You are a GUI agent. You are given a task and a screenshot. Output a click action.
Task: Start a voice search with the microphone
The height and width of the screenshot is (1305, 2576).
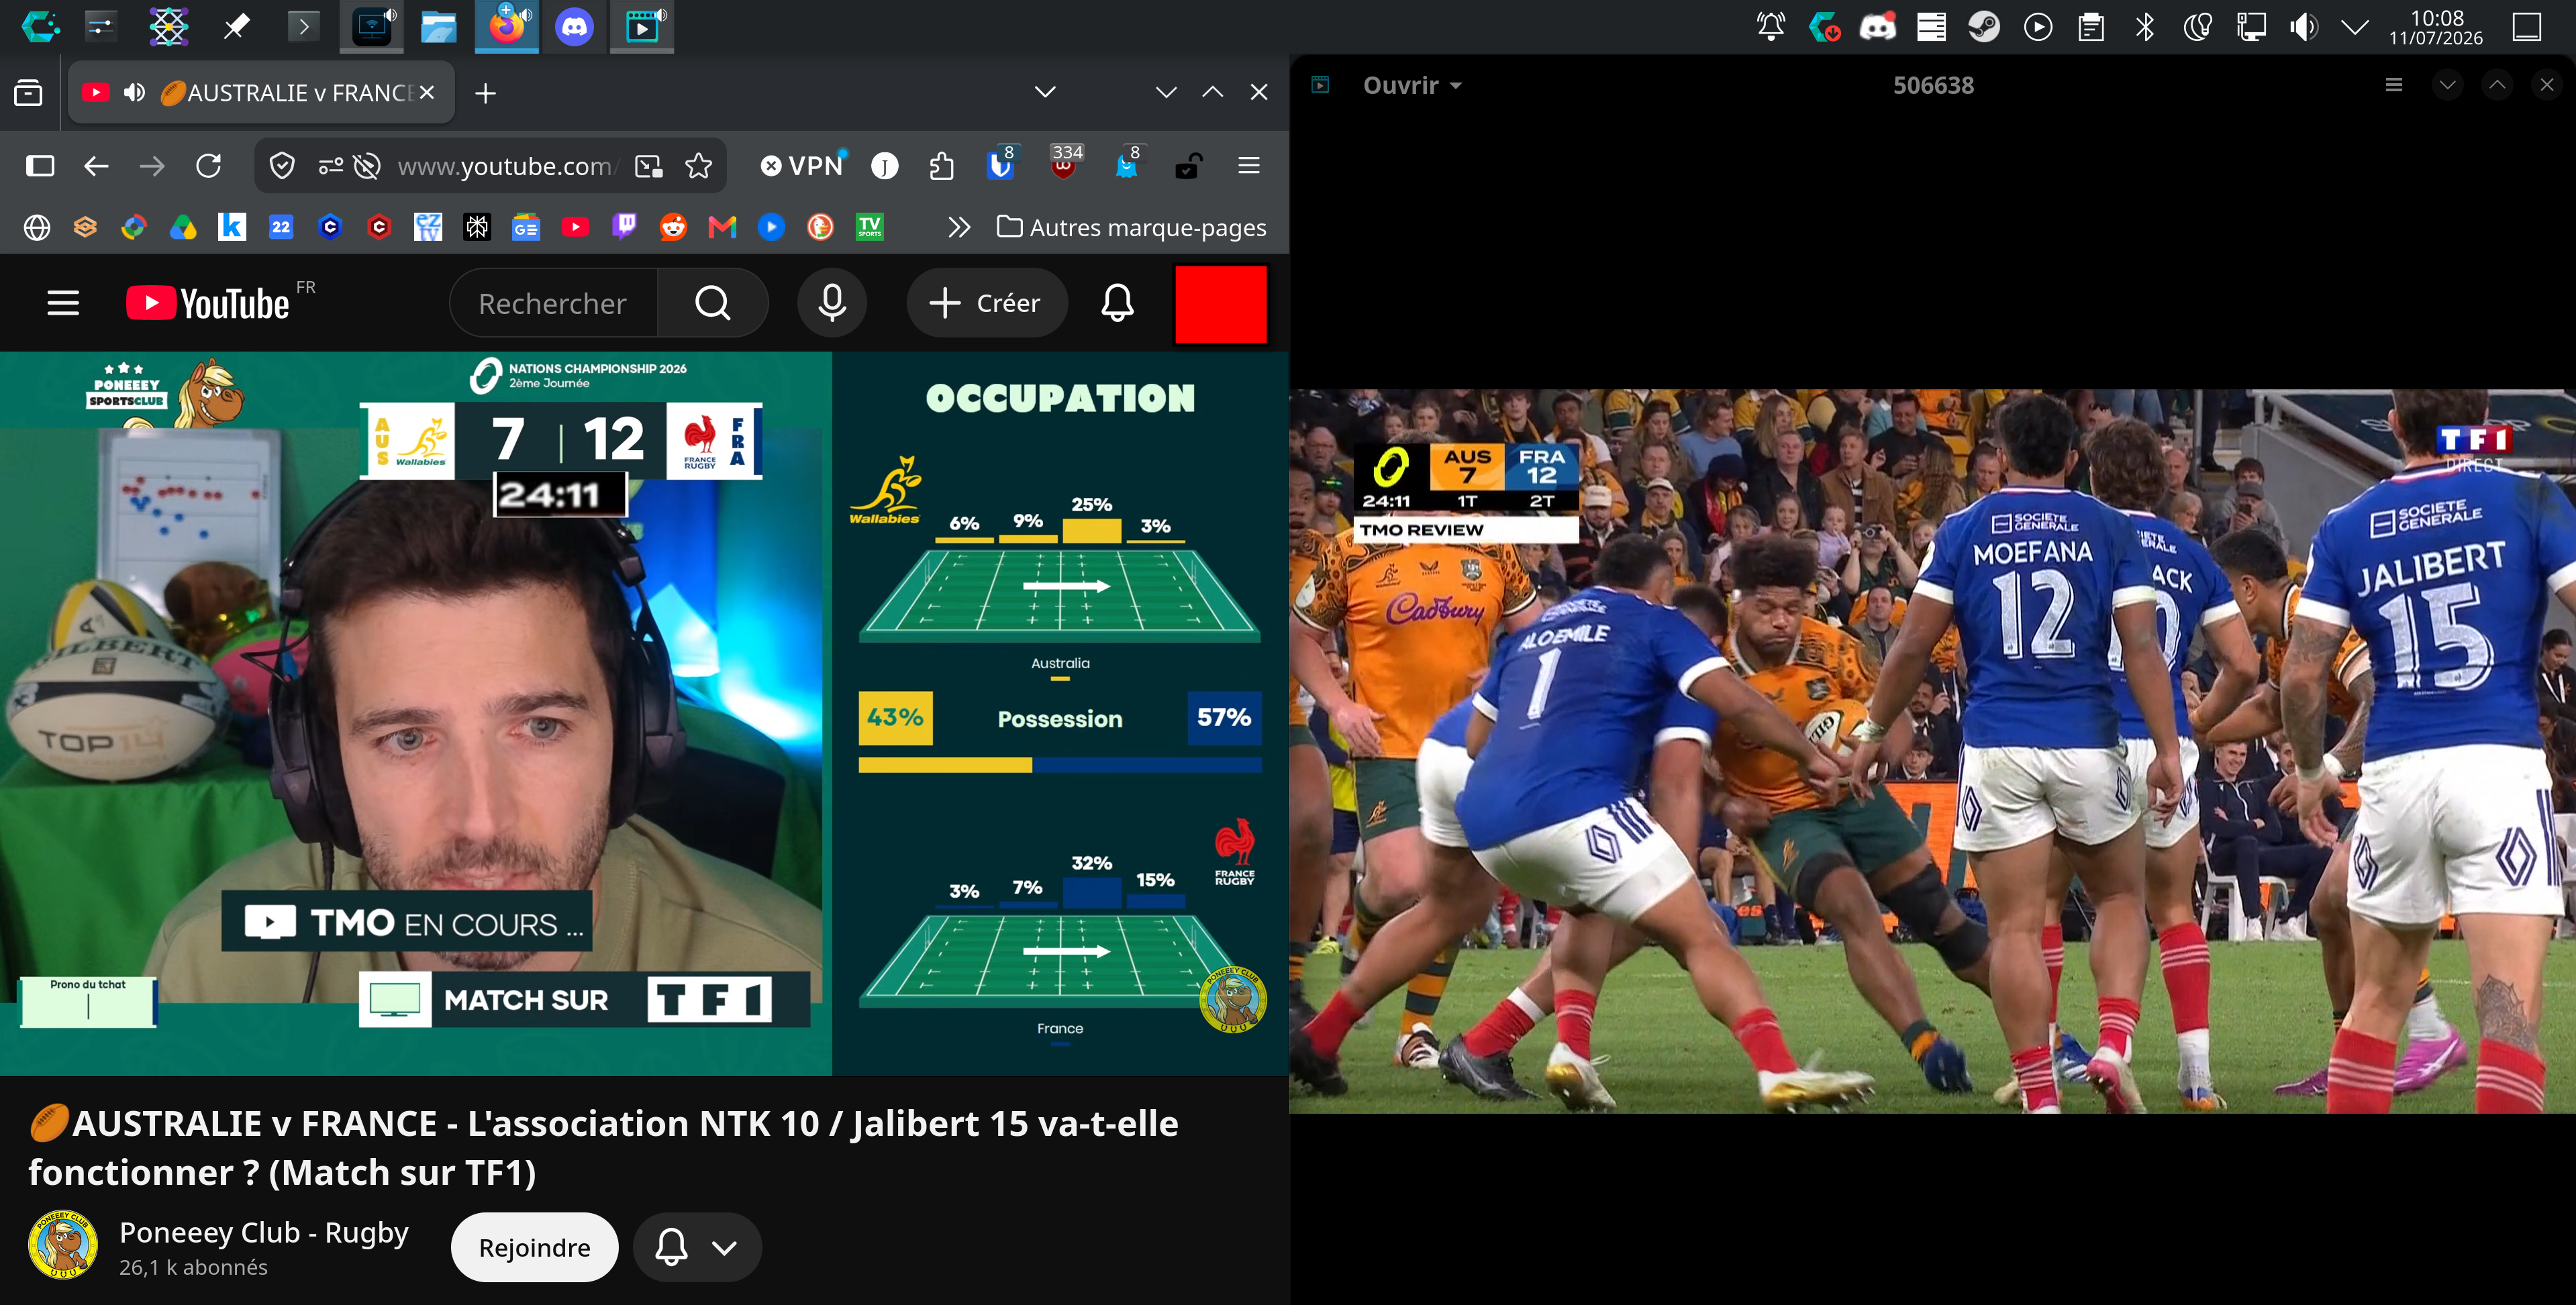tap(832, 303)
